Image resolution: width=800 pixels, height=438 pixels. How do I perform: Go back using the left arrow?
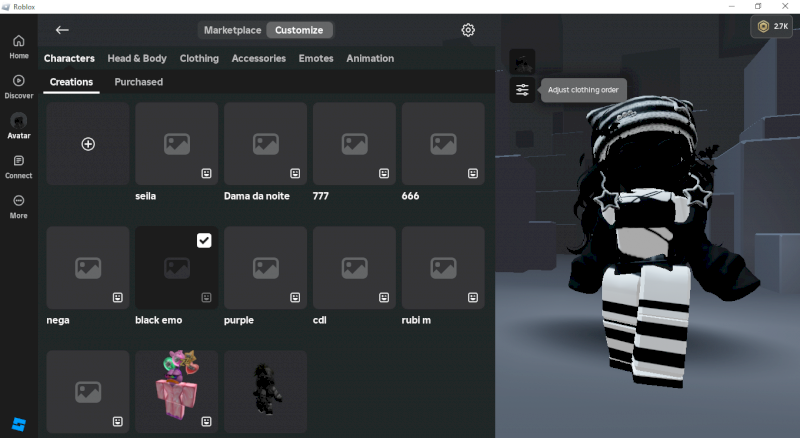tap(62, 30)
